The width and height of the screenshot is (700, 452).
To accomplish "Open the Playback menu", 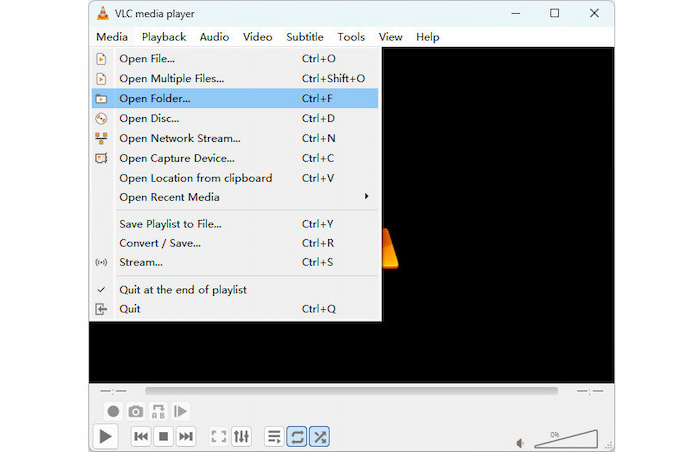I will point(164,37).
